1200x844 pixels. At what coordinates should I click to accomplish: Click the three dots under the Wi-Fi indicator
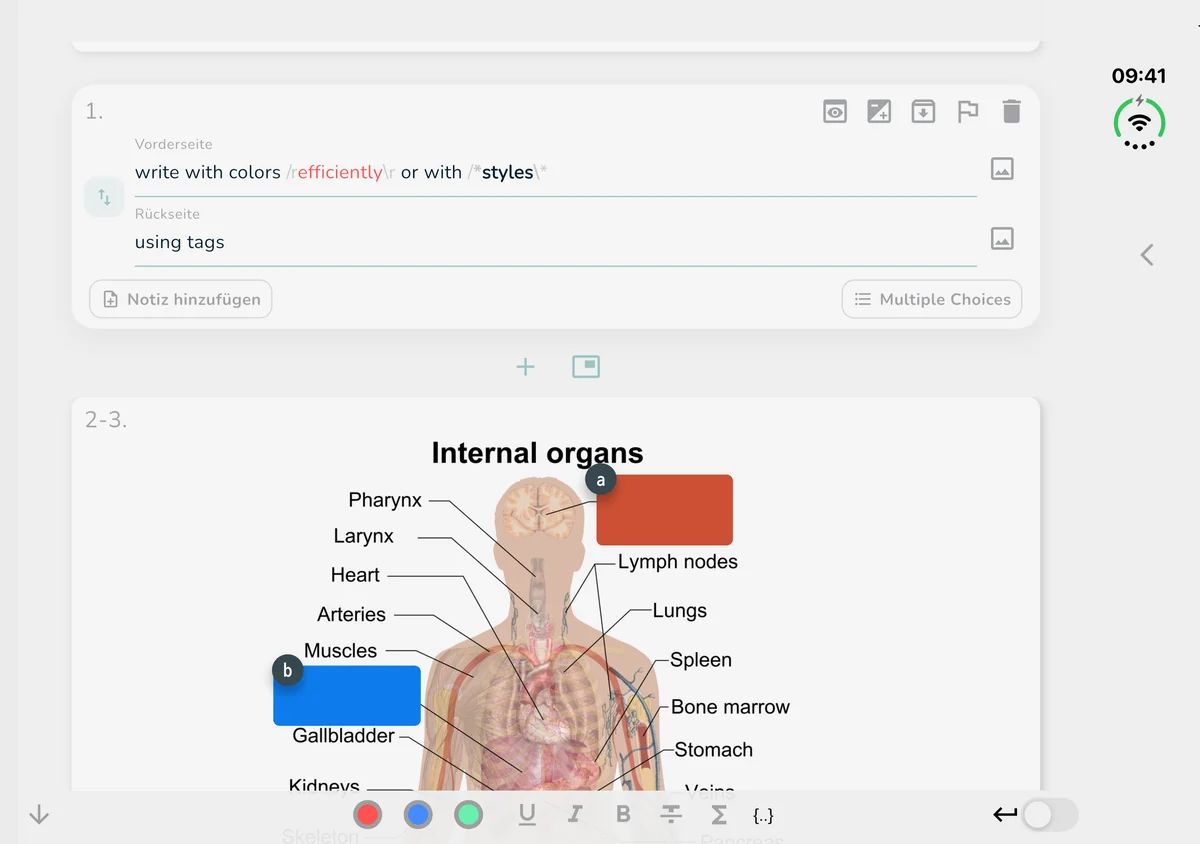coord(1139,146)
